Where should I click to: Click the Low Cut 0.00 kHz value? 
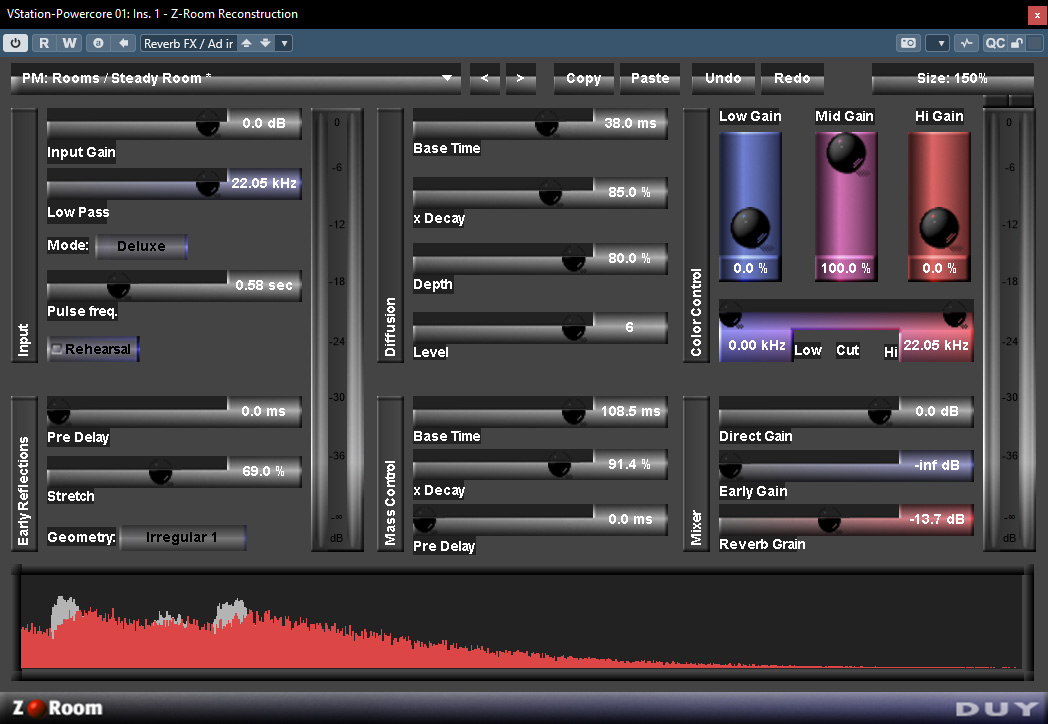click(757, 345)
